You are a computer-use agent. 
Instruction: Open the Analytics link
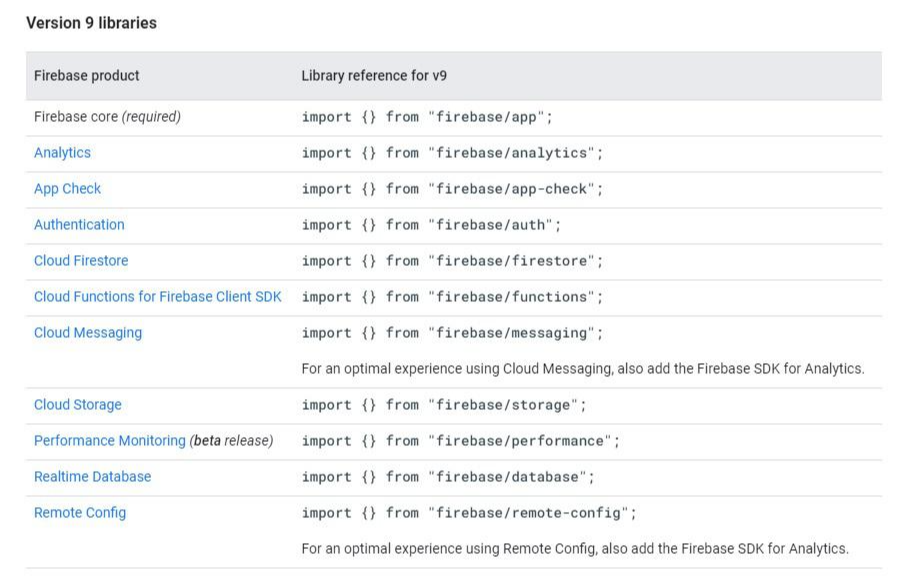tap(62, 153)
